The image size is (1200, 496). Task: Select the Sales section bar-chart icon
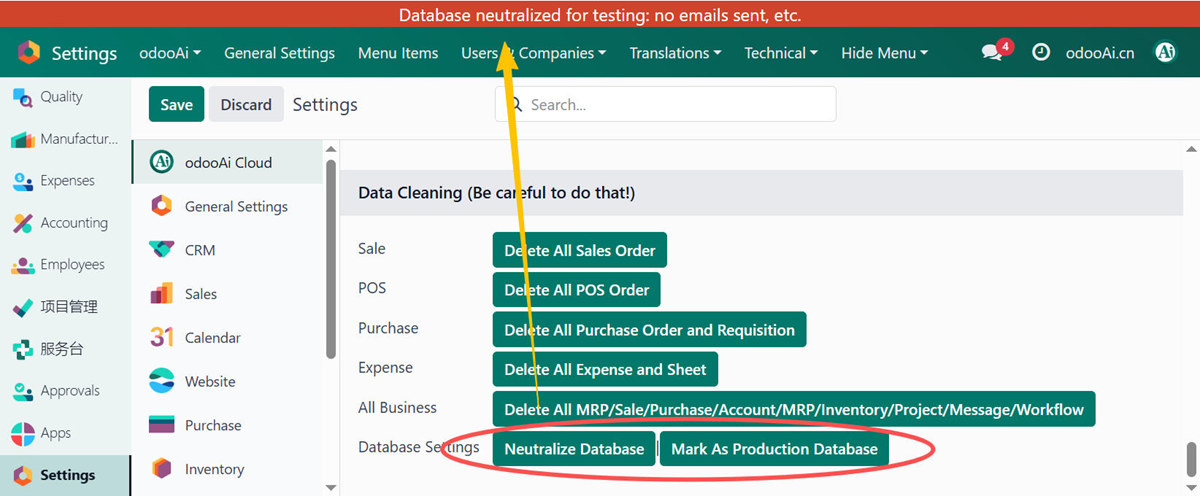[161, 294]
